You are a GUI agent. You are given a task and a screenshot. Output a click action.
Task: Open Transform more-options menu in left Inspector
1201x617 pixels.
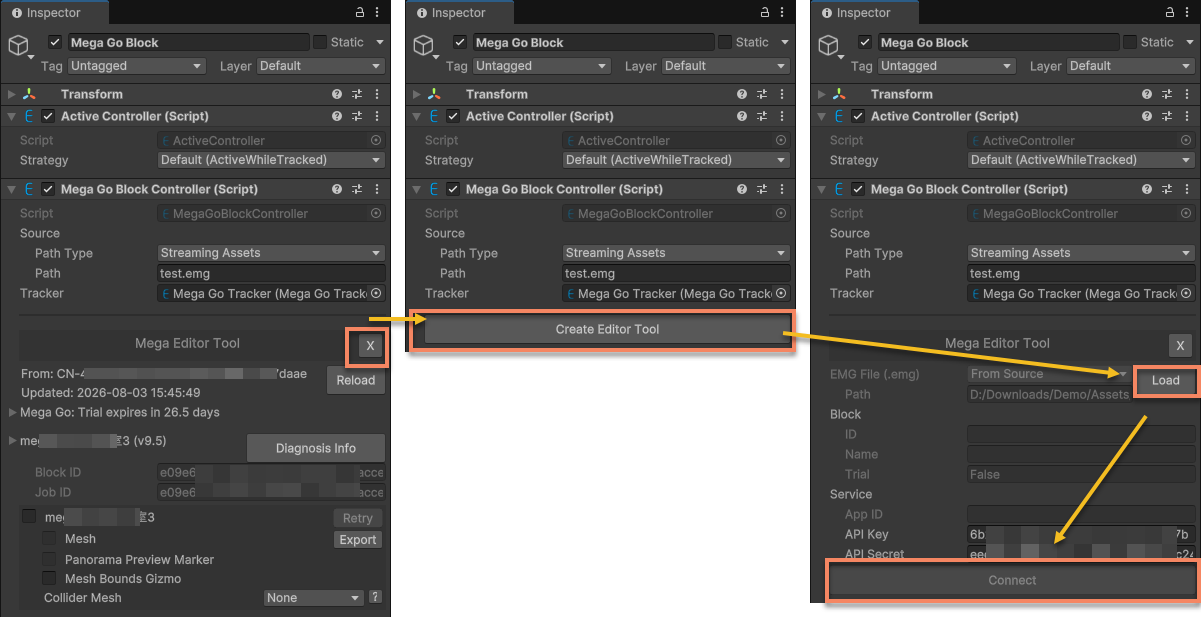coord(376,94)
